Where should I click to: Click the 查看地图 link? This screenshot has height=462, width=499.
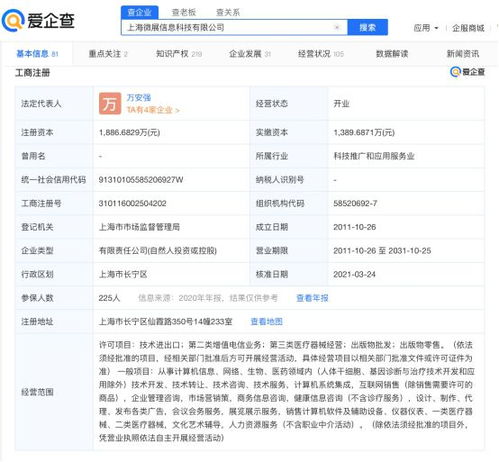tap(266, 322)
